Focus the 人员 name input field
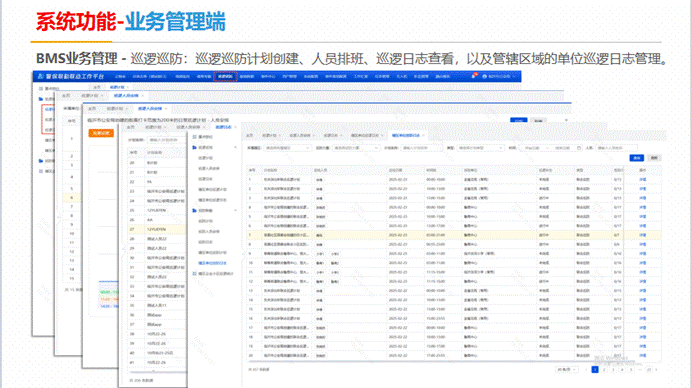The width and height of the screenshot is (692, 388). [617, 148]
